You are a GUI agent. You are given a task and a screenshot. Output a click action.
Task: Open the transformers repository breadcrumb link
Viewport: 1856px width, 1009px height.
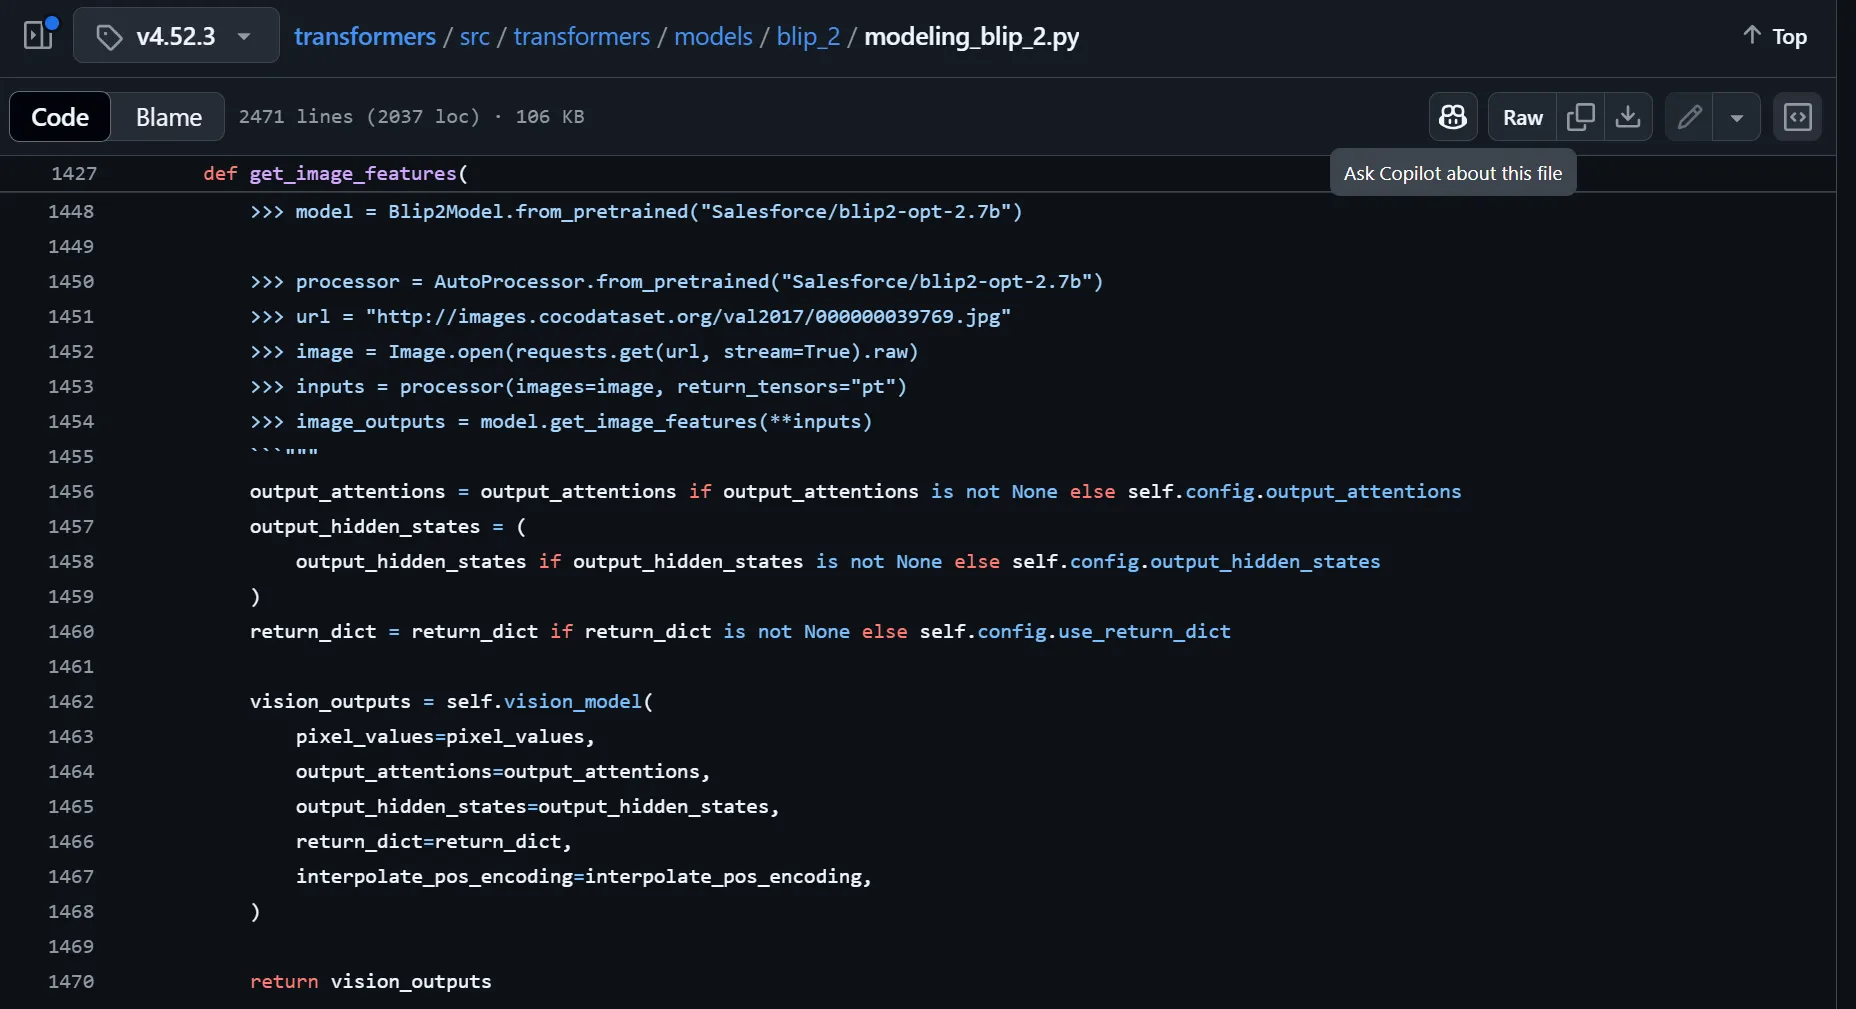(365, 37)
